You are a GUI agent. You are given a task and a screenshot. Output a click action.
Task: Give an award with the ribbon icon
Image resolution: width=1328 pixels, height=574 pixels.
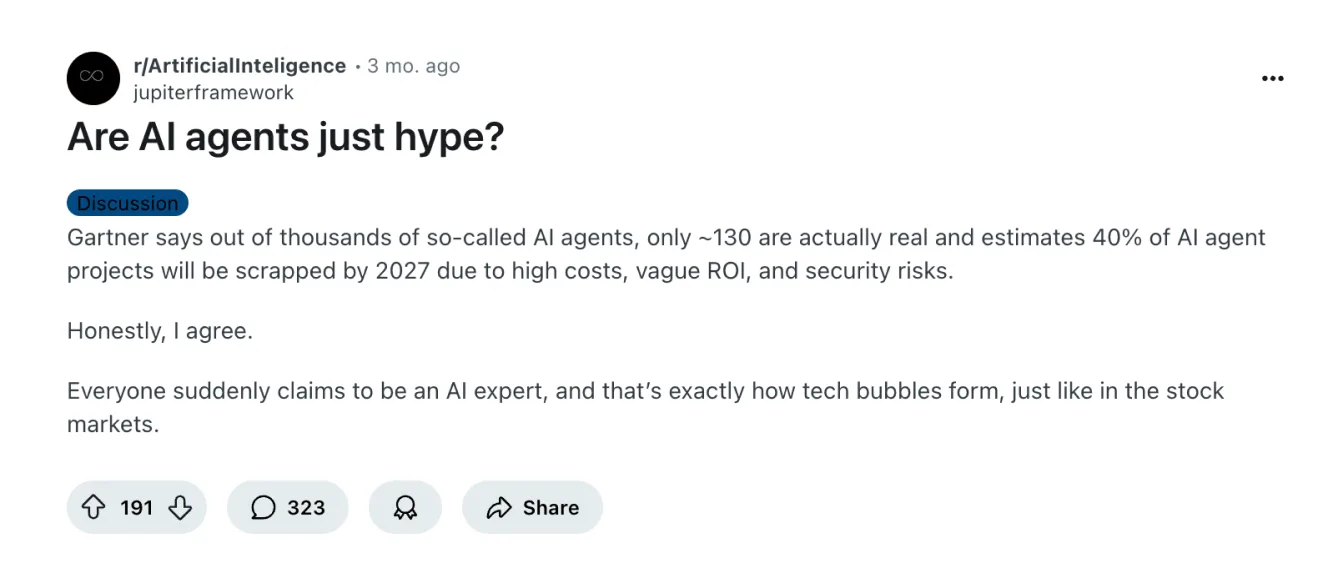coord(405,508)
